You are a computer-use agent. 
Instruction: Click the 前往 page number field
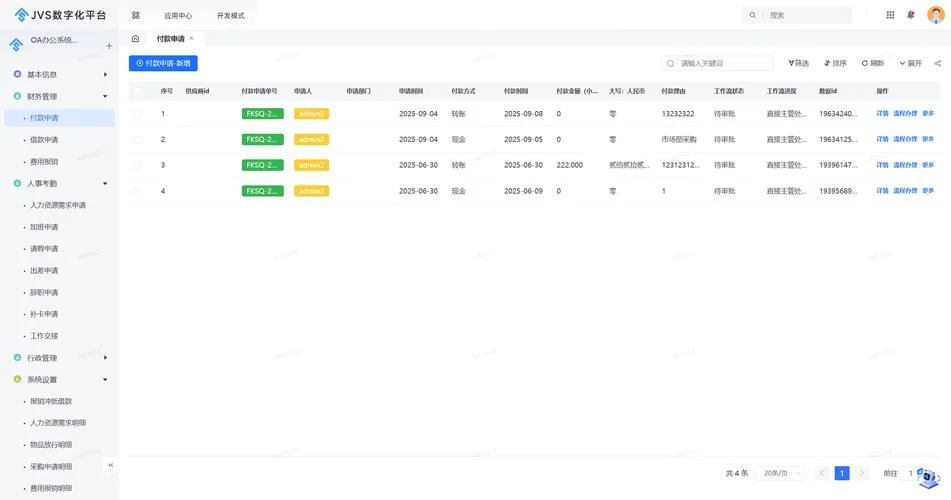(x=910, y=473)
